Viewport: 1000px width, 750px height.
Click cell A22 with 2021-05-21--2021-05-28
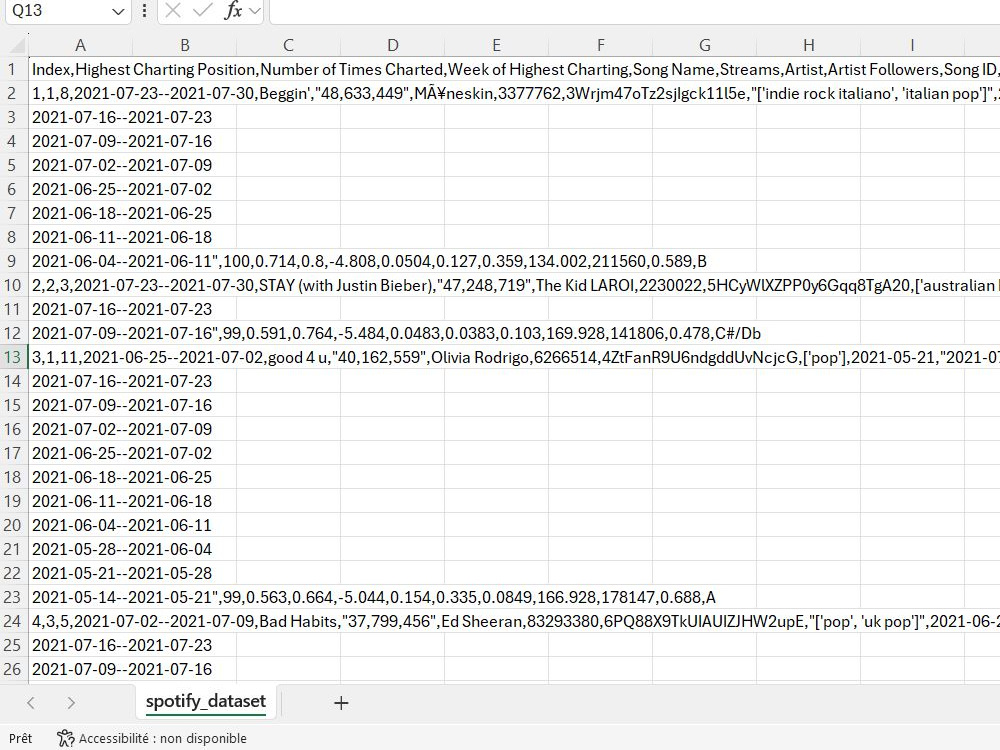click(80, 573)
